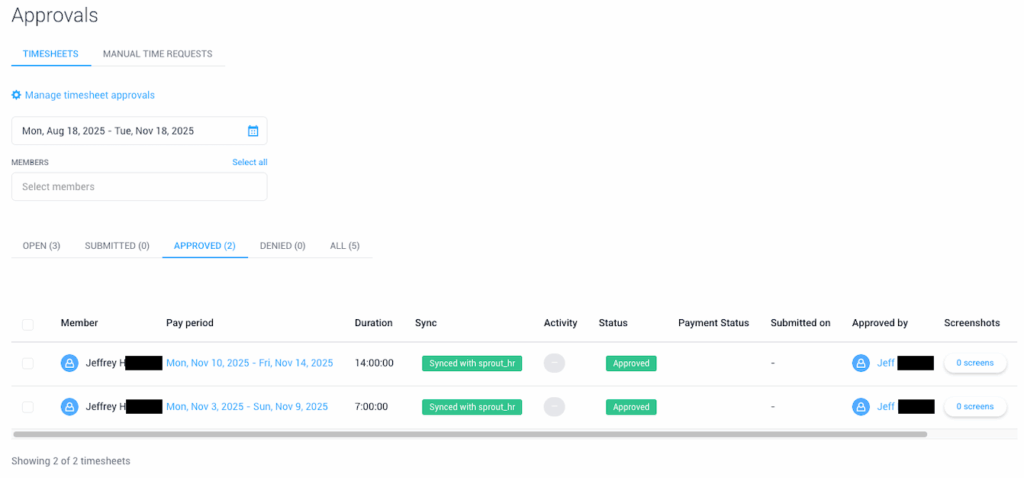Image resolution: width=1024 pixels, height=478 pixels.
Task: Click approver avatar icon in second row
Action: (861, 407)
